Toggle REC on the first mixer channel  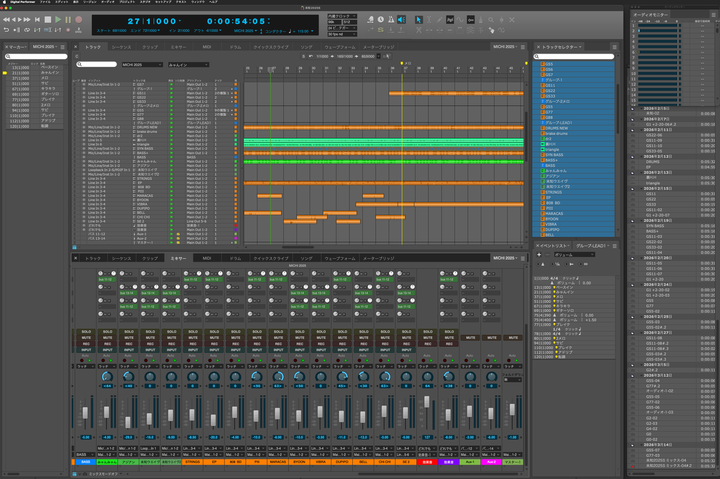(84, 344)
